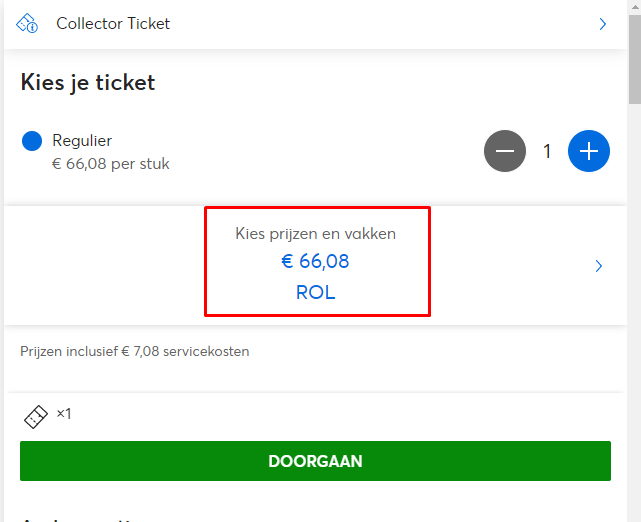Click the ×1 ticket counter text

[64, 414]
